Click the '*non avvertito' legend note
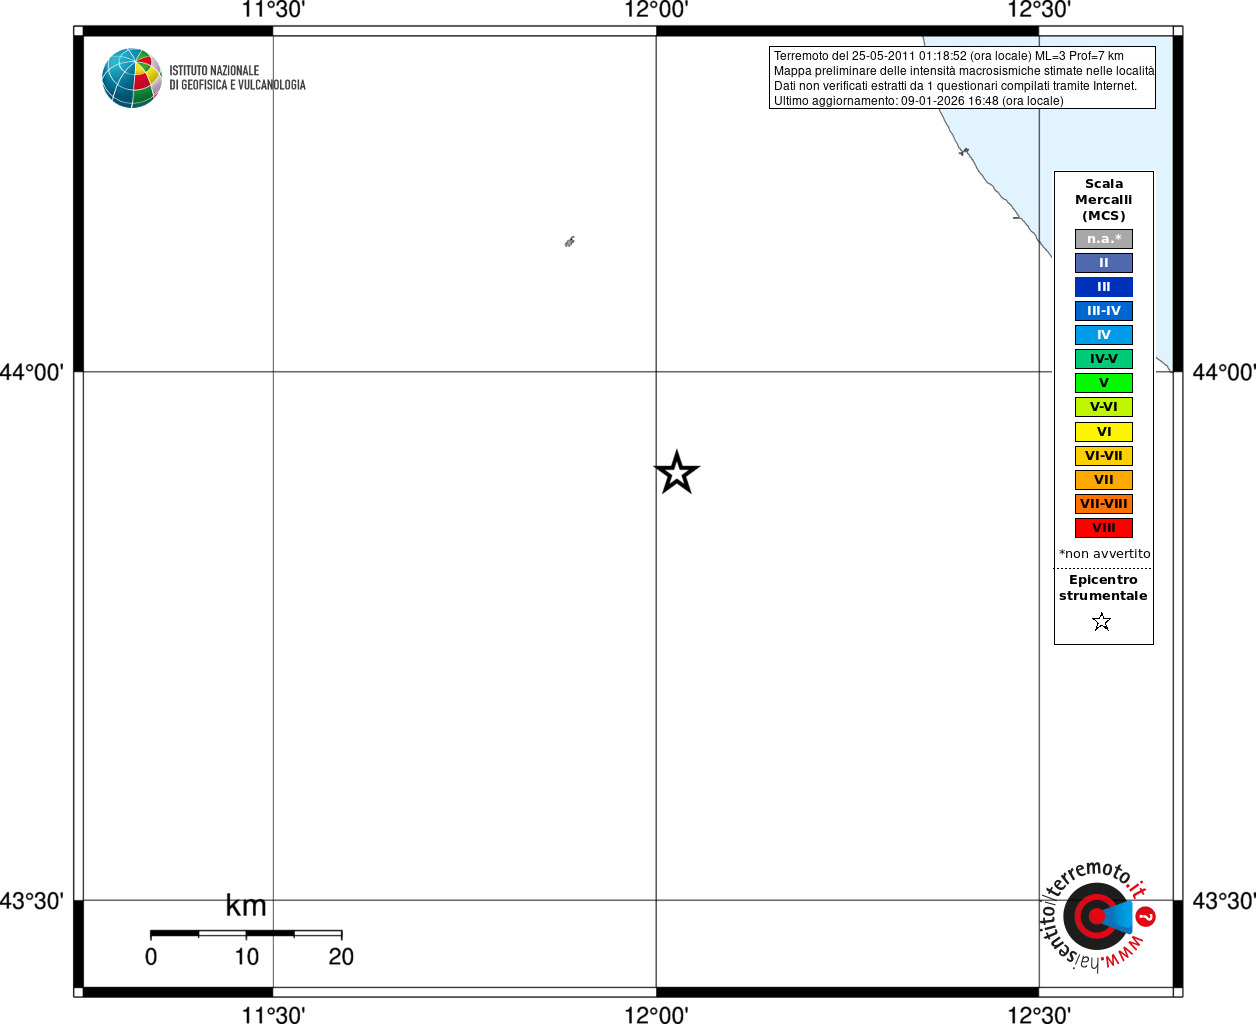1256x1024 pixels. point(1104,554)
